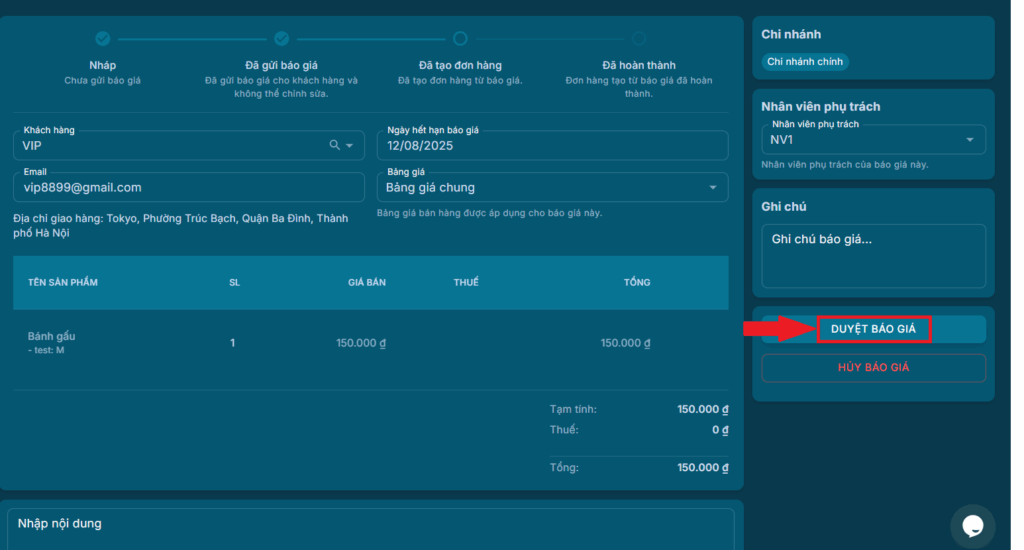This screenshot has height=550, width=1024.
Task: Click the TỔNG column header
Action: click(x=637, y=282)
